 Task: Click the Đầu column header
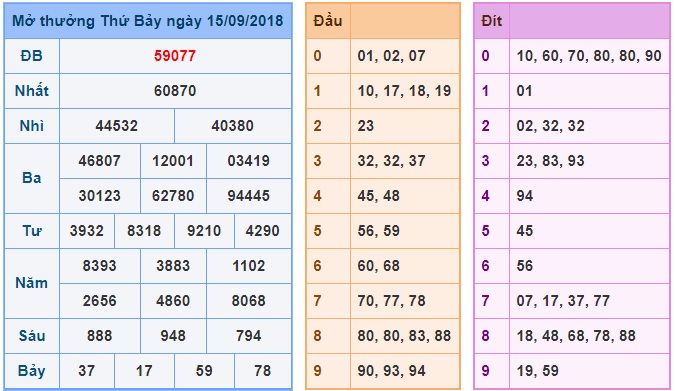point(328,21)
